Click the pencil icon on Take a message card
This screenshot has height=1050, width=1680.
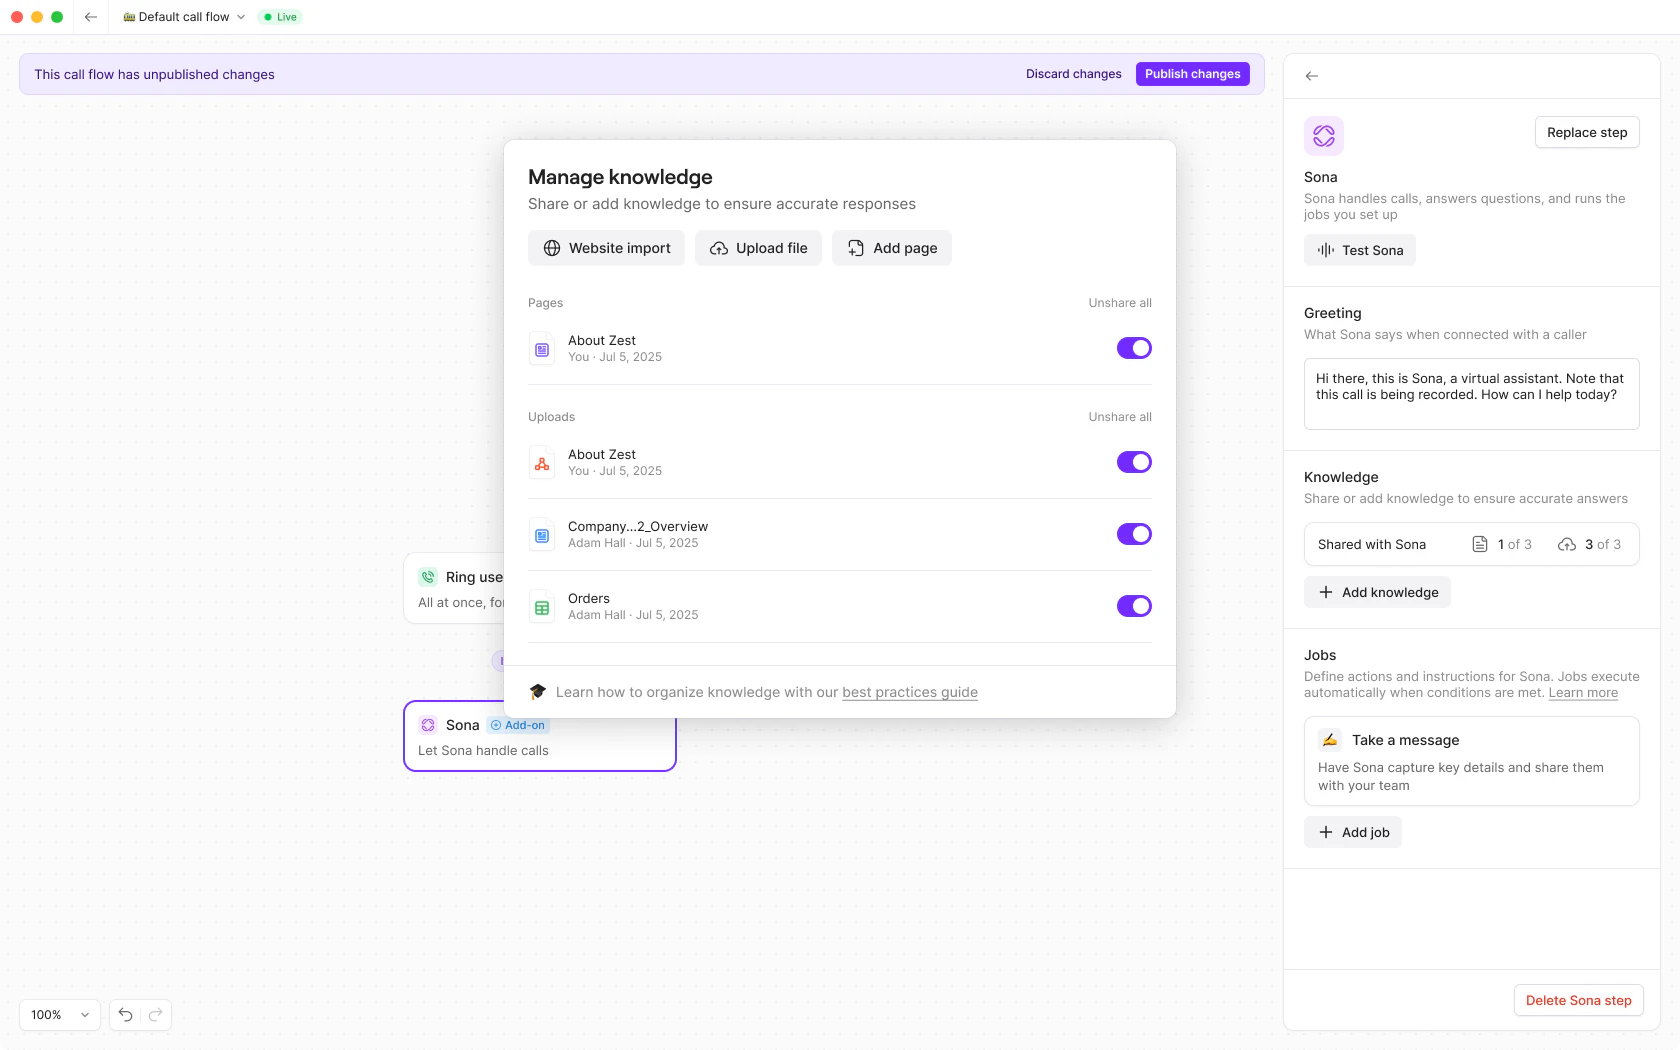click(x=1329, y=740)
